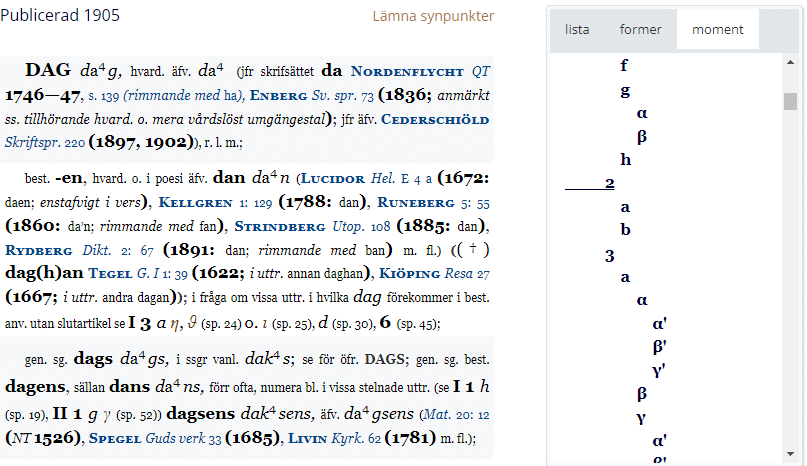Select moment α listed under g
This screenshot has width=807, height=466.
point(642,113)
